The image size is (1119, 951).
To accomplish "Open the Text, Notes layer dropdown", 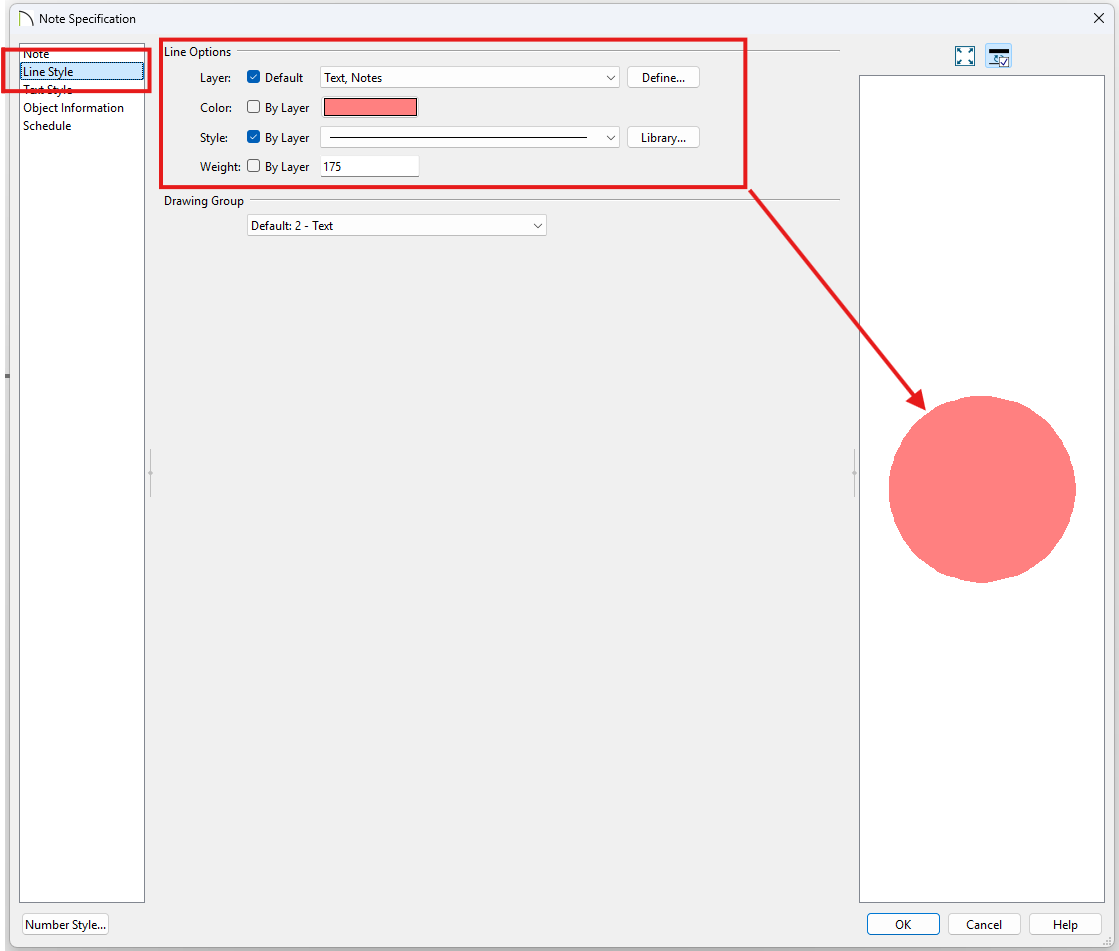I will tap(469, 77).
